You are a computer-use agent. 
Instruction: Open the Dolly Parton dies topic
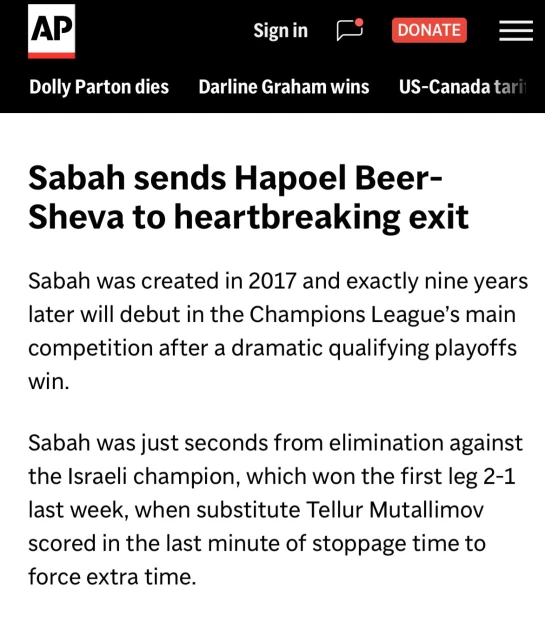pos(99,87)
